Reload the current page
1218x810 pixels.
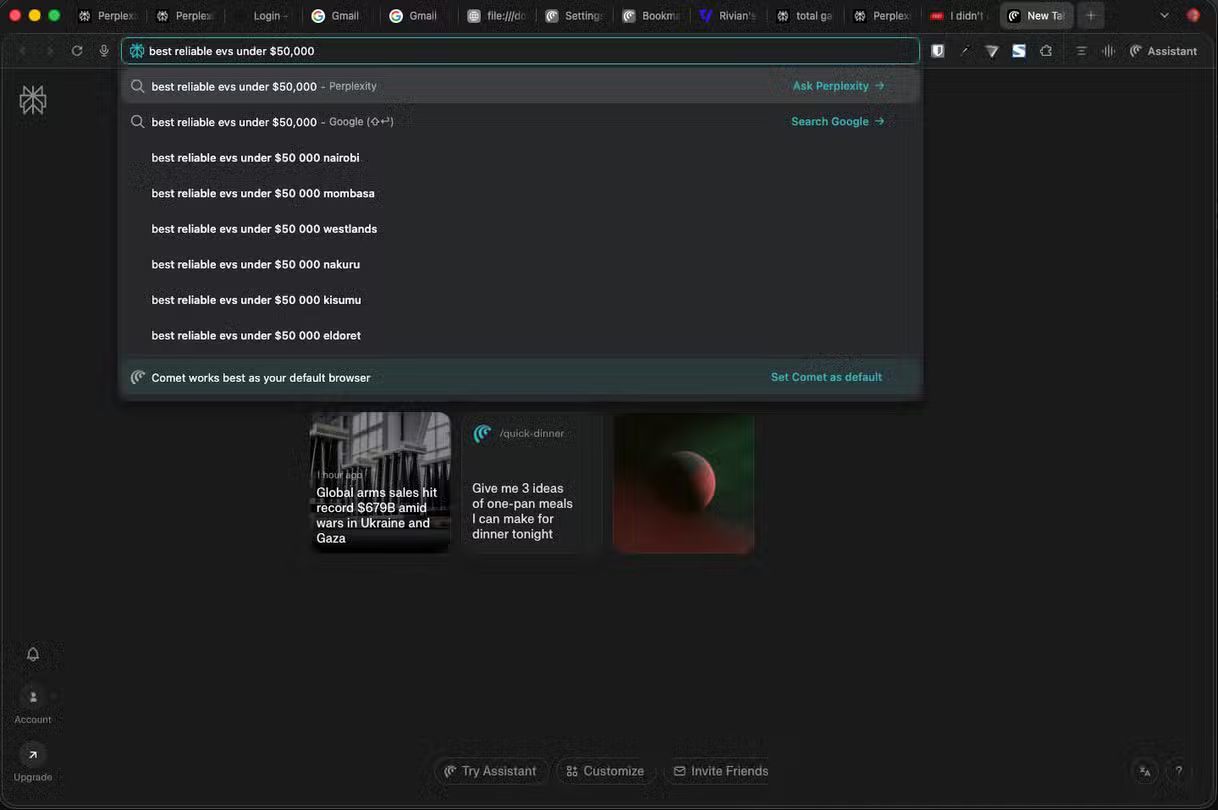tap(77, 51)
